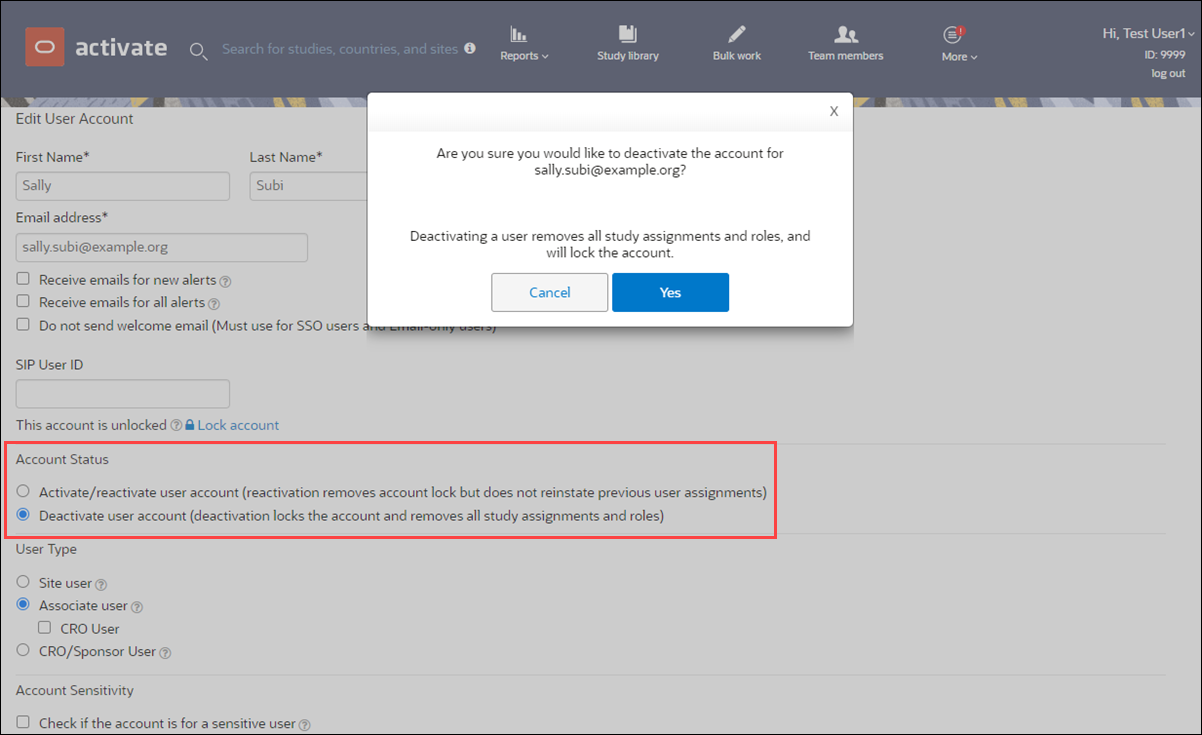1202x735 pixels.
Task: Open the More menu icon
Action: pyautogui.click(x=953, y=35)
